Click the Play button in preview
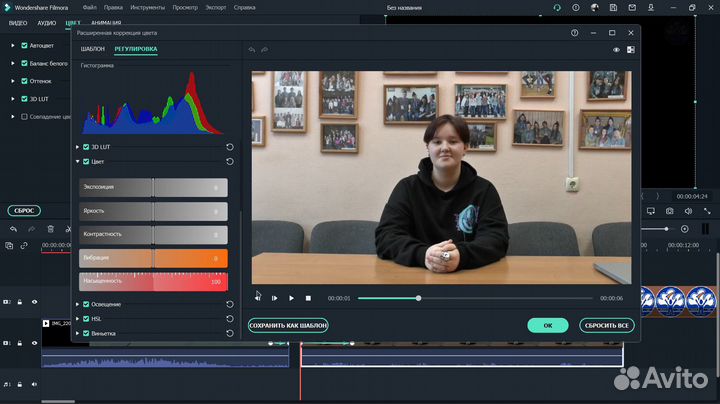 pos(291,298)
